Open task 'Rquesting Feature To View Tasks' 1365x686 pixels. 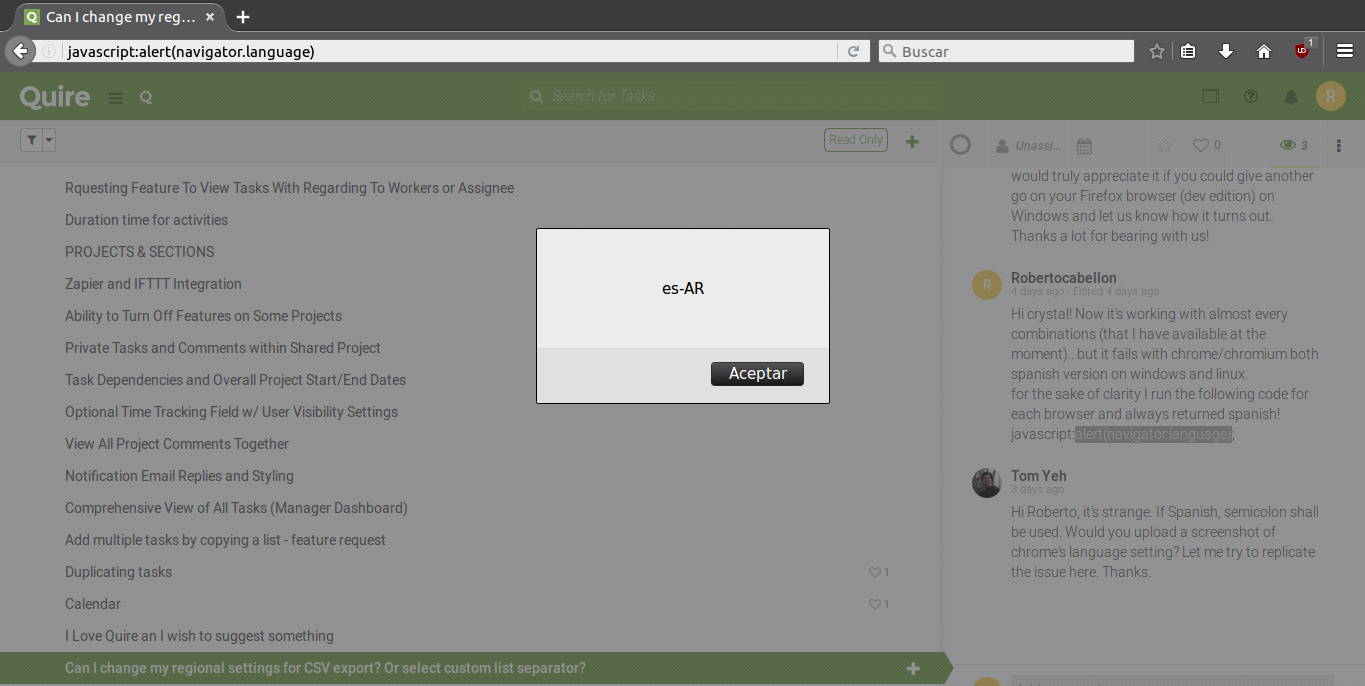coord(290,188)
